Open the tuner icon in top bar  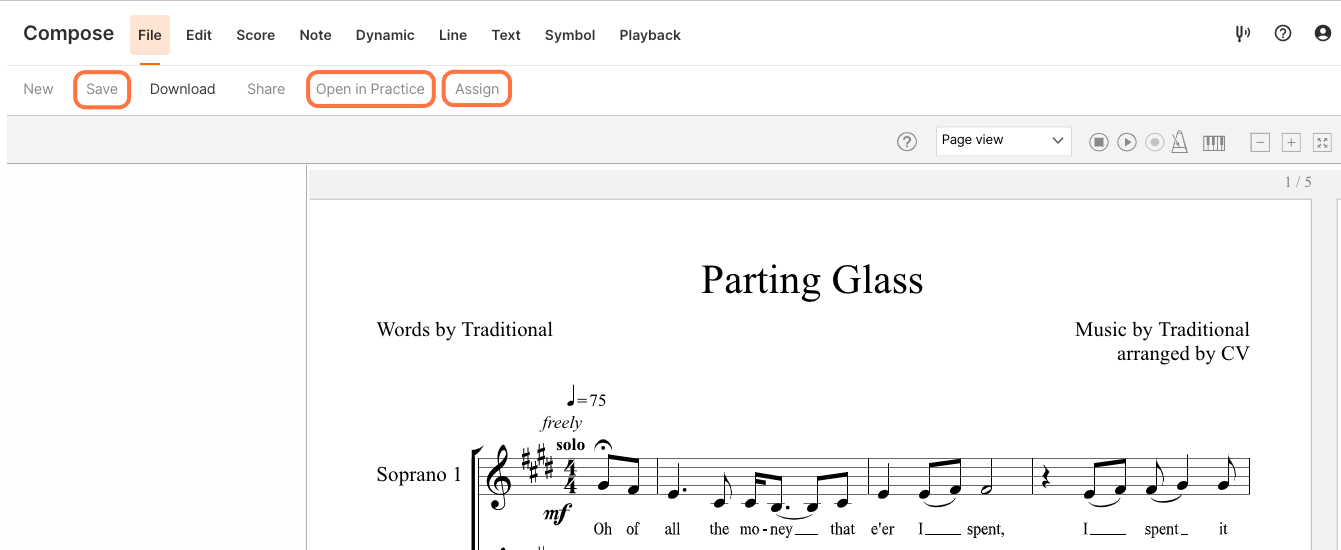pyautogui.click(x=1243, y=34)
